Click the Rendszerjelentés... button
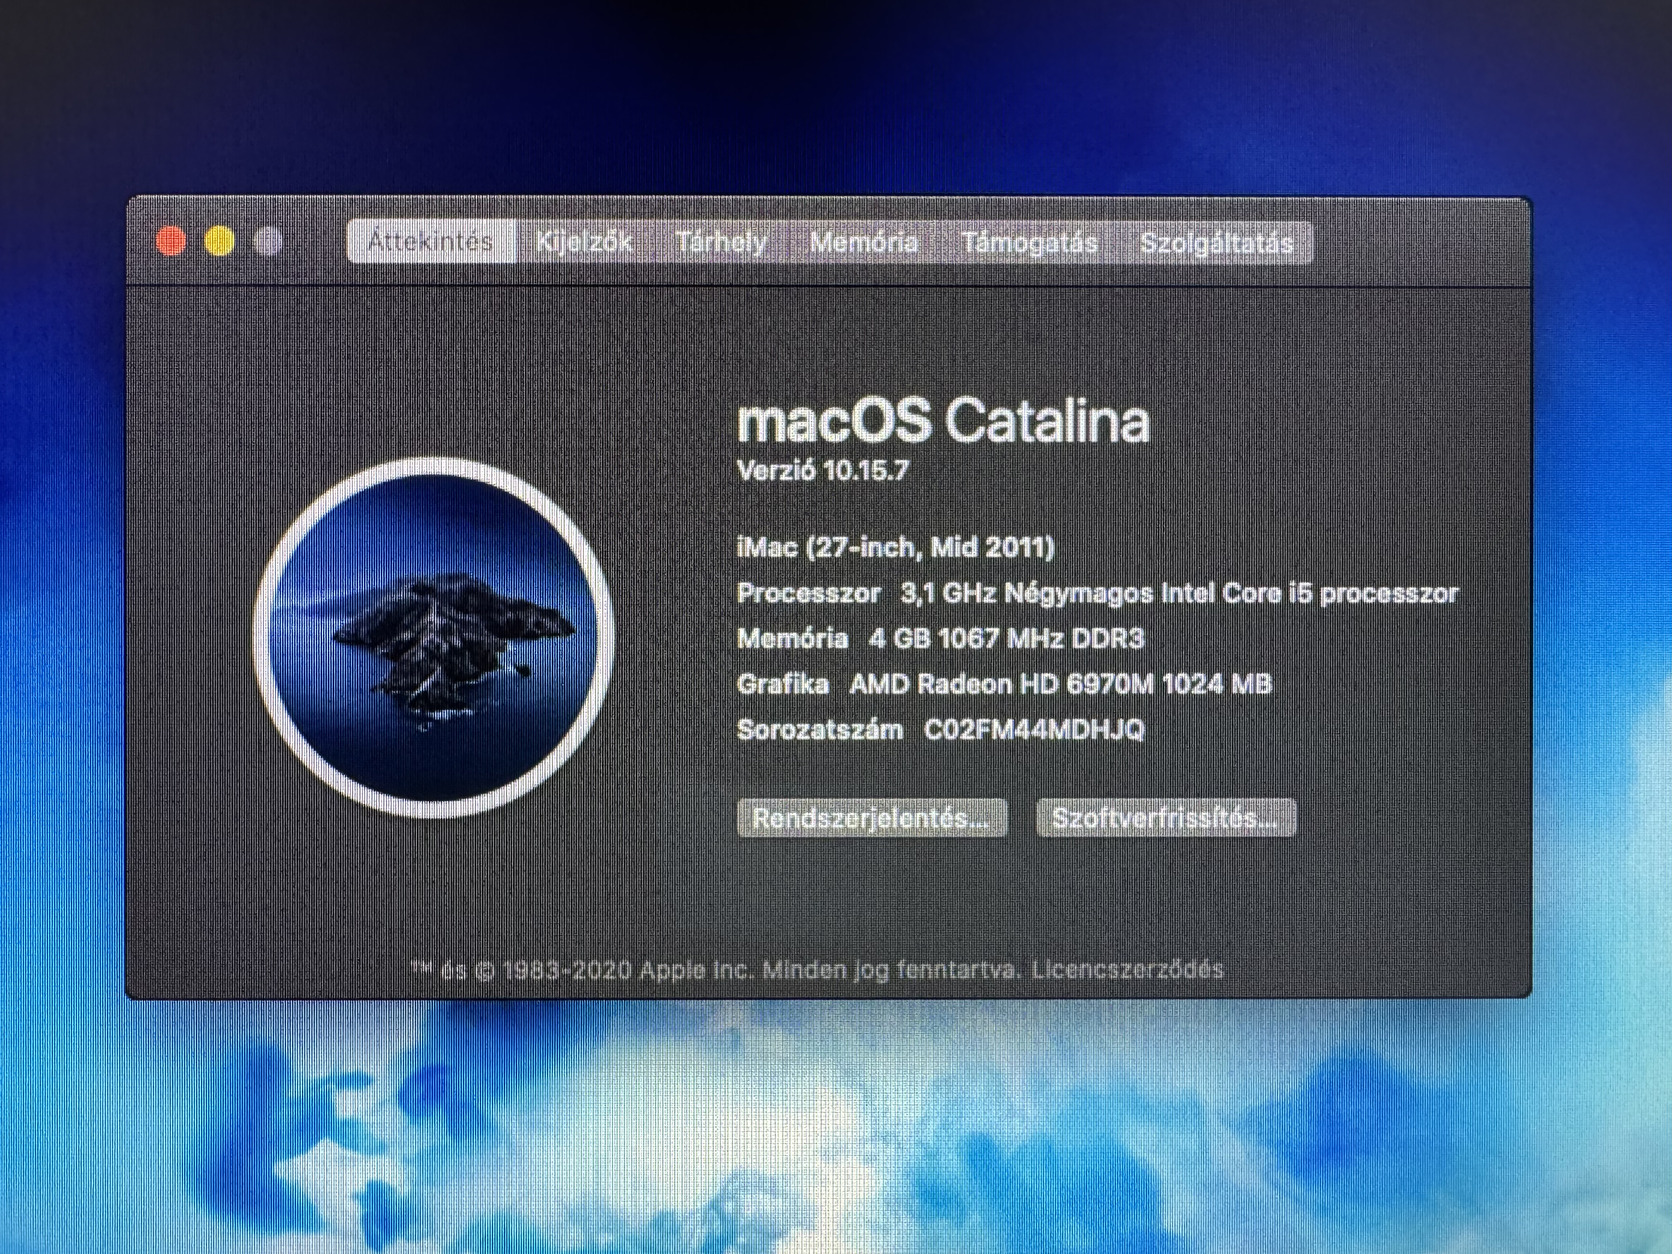1672x1254 pixels. coord(872,818)
